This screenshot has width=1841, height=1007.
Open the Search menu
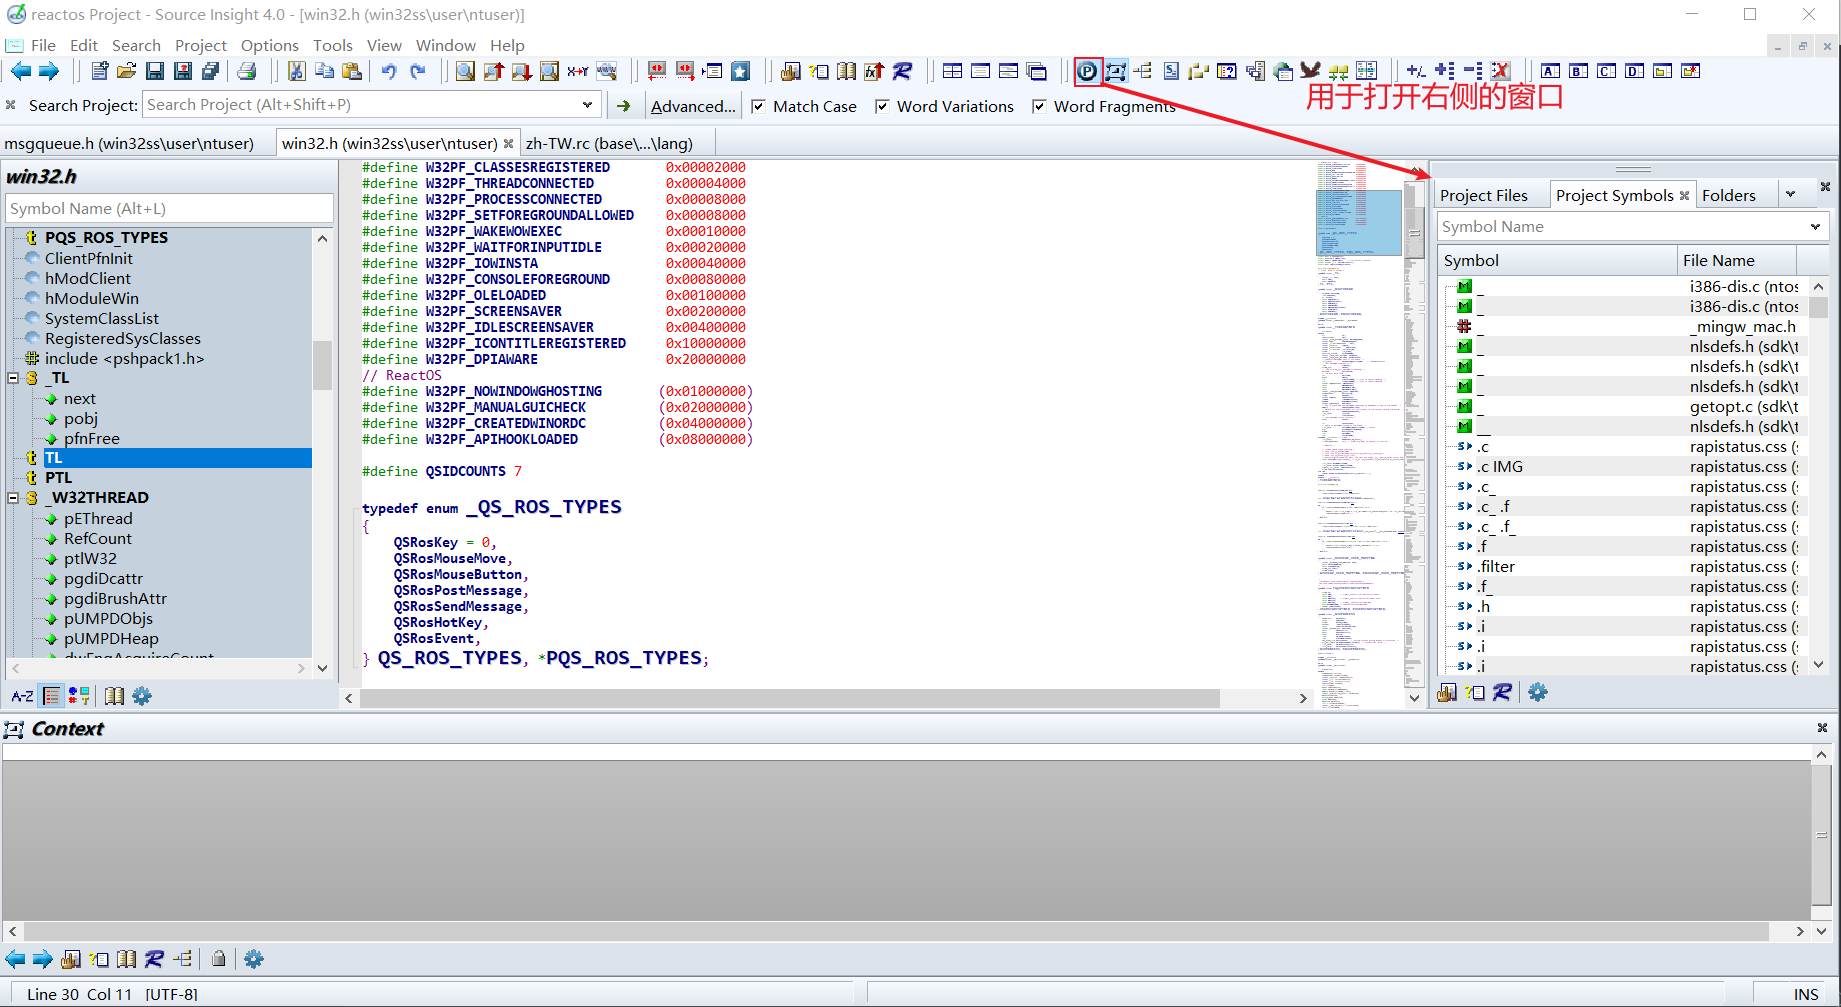(x=136, y=46)
